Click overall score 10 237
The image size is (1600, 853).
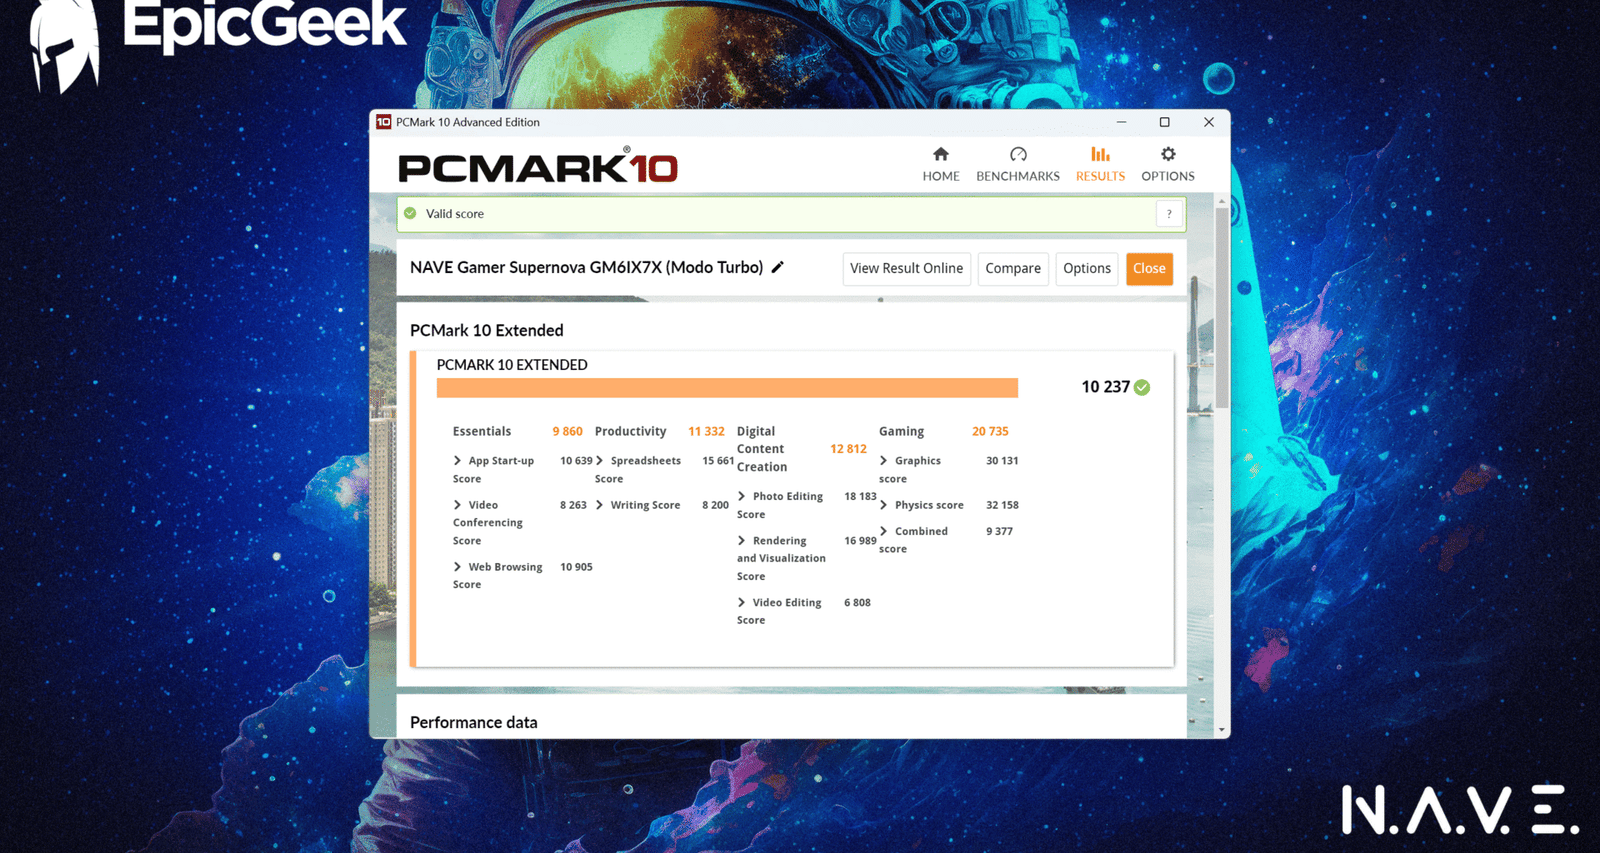pos(1105,387)
